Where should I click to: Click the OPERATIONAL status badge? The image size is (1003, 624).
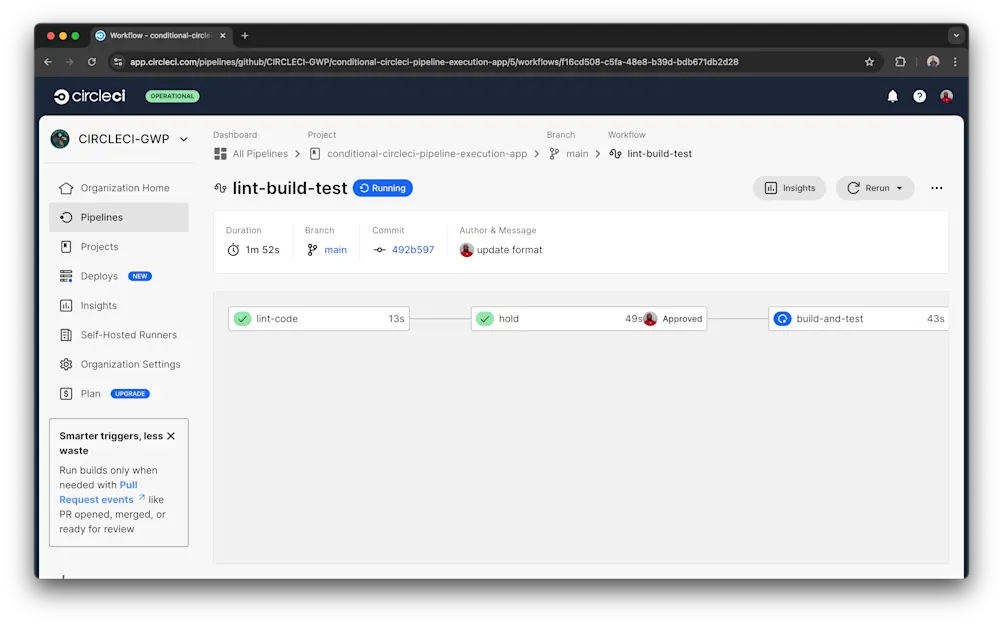[172, 96]
